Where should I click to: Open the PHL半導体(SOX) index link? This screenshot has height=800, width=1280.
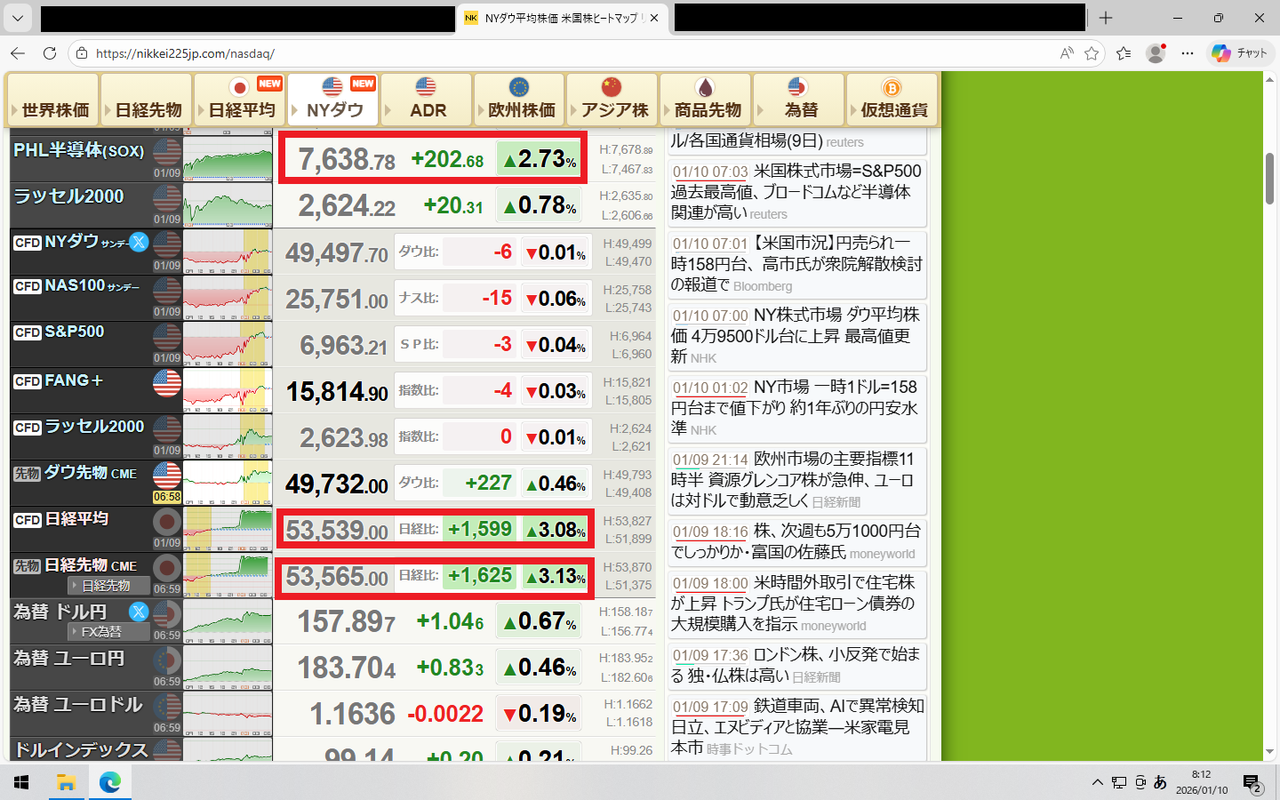coord(79,151)
